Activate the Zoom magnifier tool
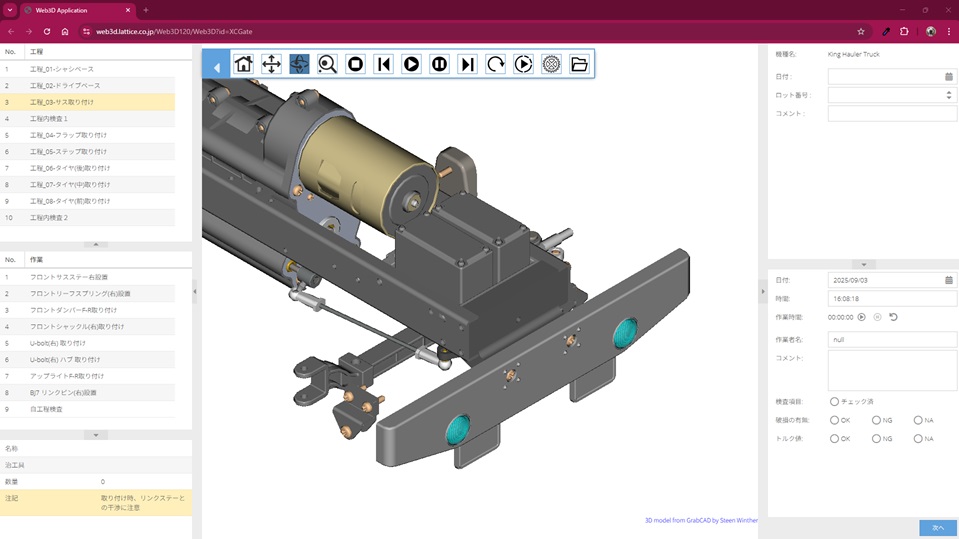Image resolution: width=959 pixels, height=539 pixels. pos(327,64)
